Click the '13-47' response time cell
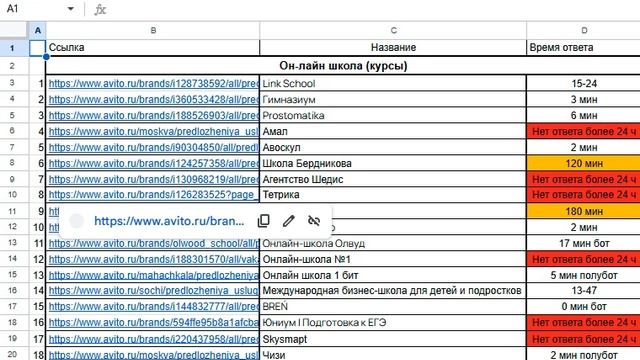Image resolution: width=640 pixels, height=360 pixels. [x=584, y=291]
